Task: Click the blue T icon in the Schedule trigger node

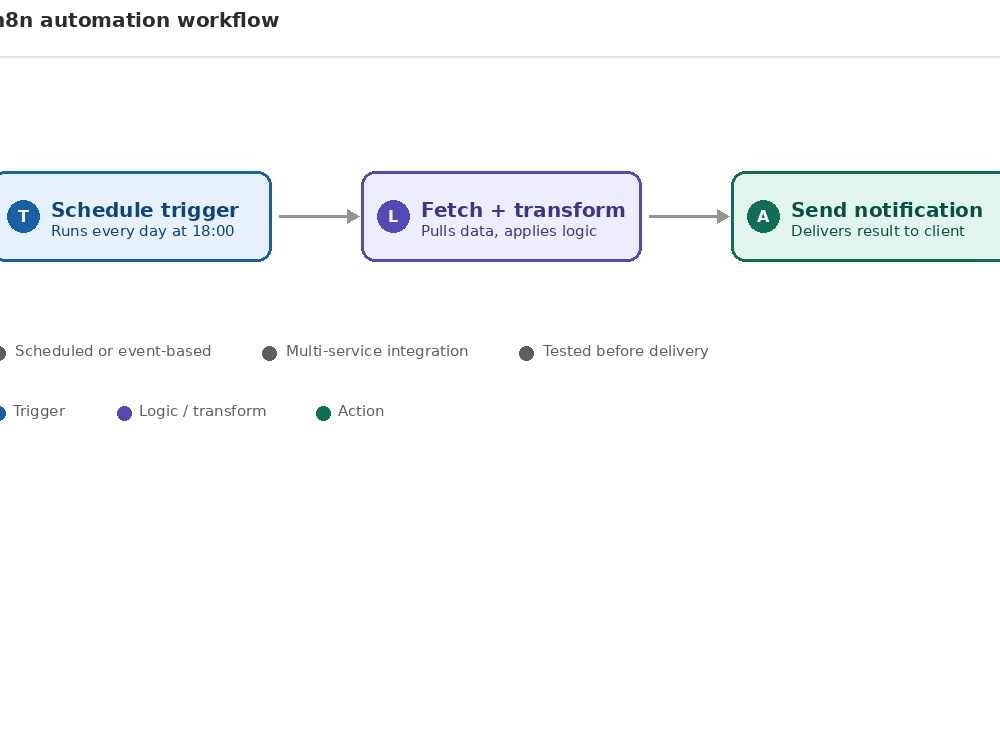Action: (24, 216)
